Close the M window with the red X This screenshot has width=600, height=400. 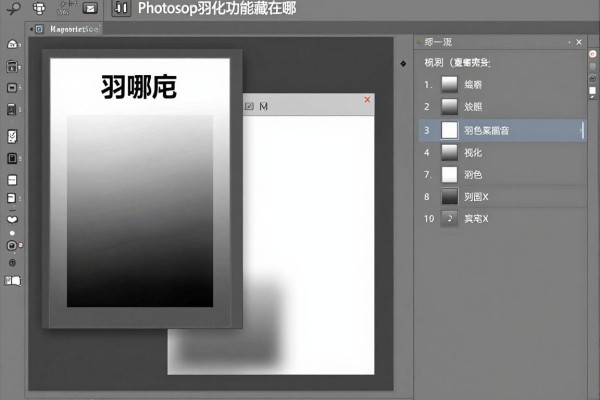point(367,100)
